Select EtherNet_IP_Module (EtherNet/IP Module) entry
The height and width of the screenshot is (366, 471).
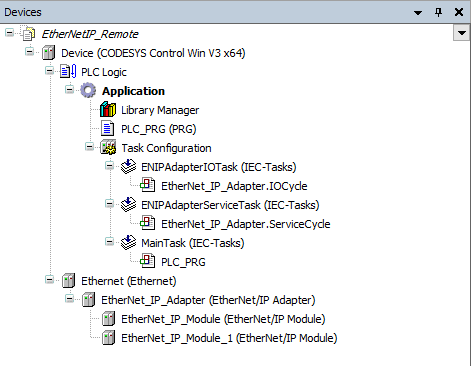(x=223, y=319)
